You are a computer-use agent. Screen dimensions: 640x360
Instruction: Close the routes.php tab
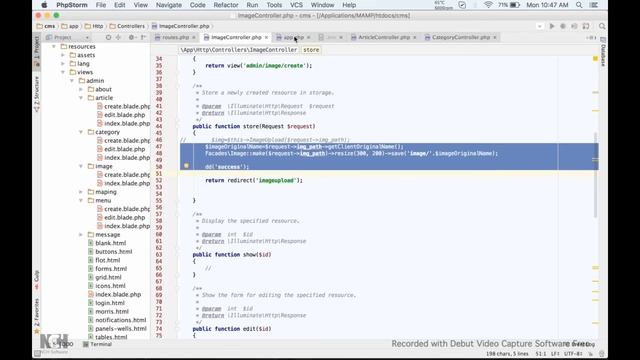pos(194,38)
